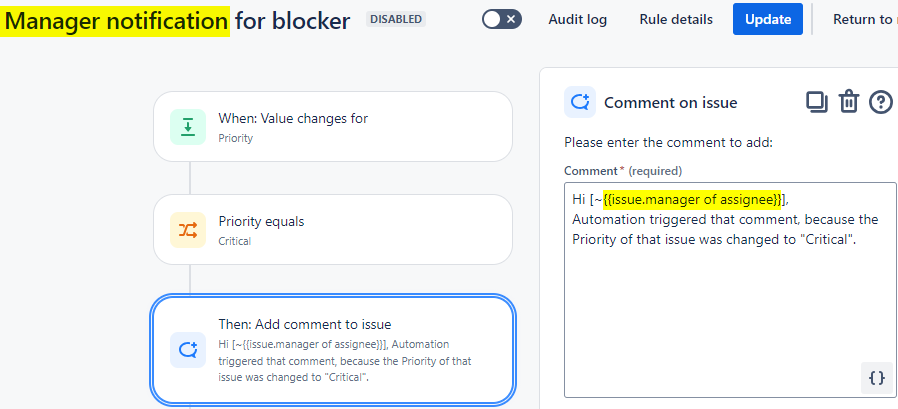
Task: Click the Update button
Action: 767,19
